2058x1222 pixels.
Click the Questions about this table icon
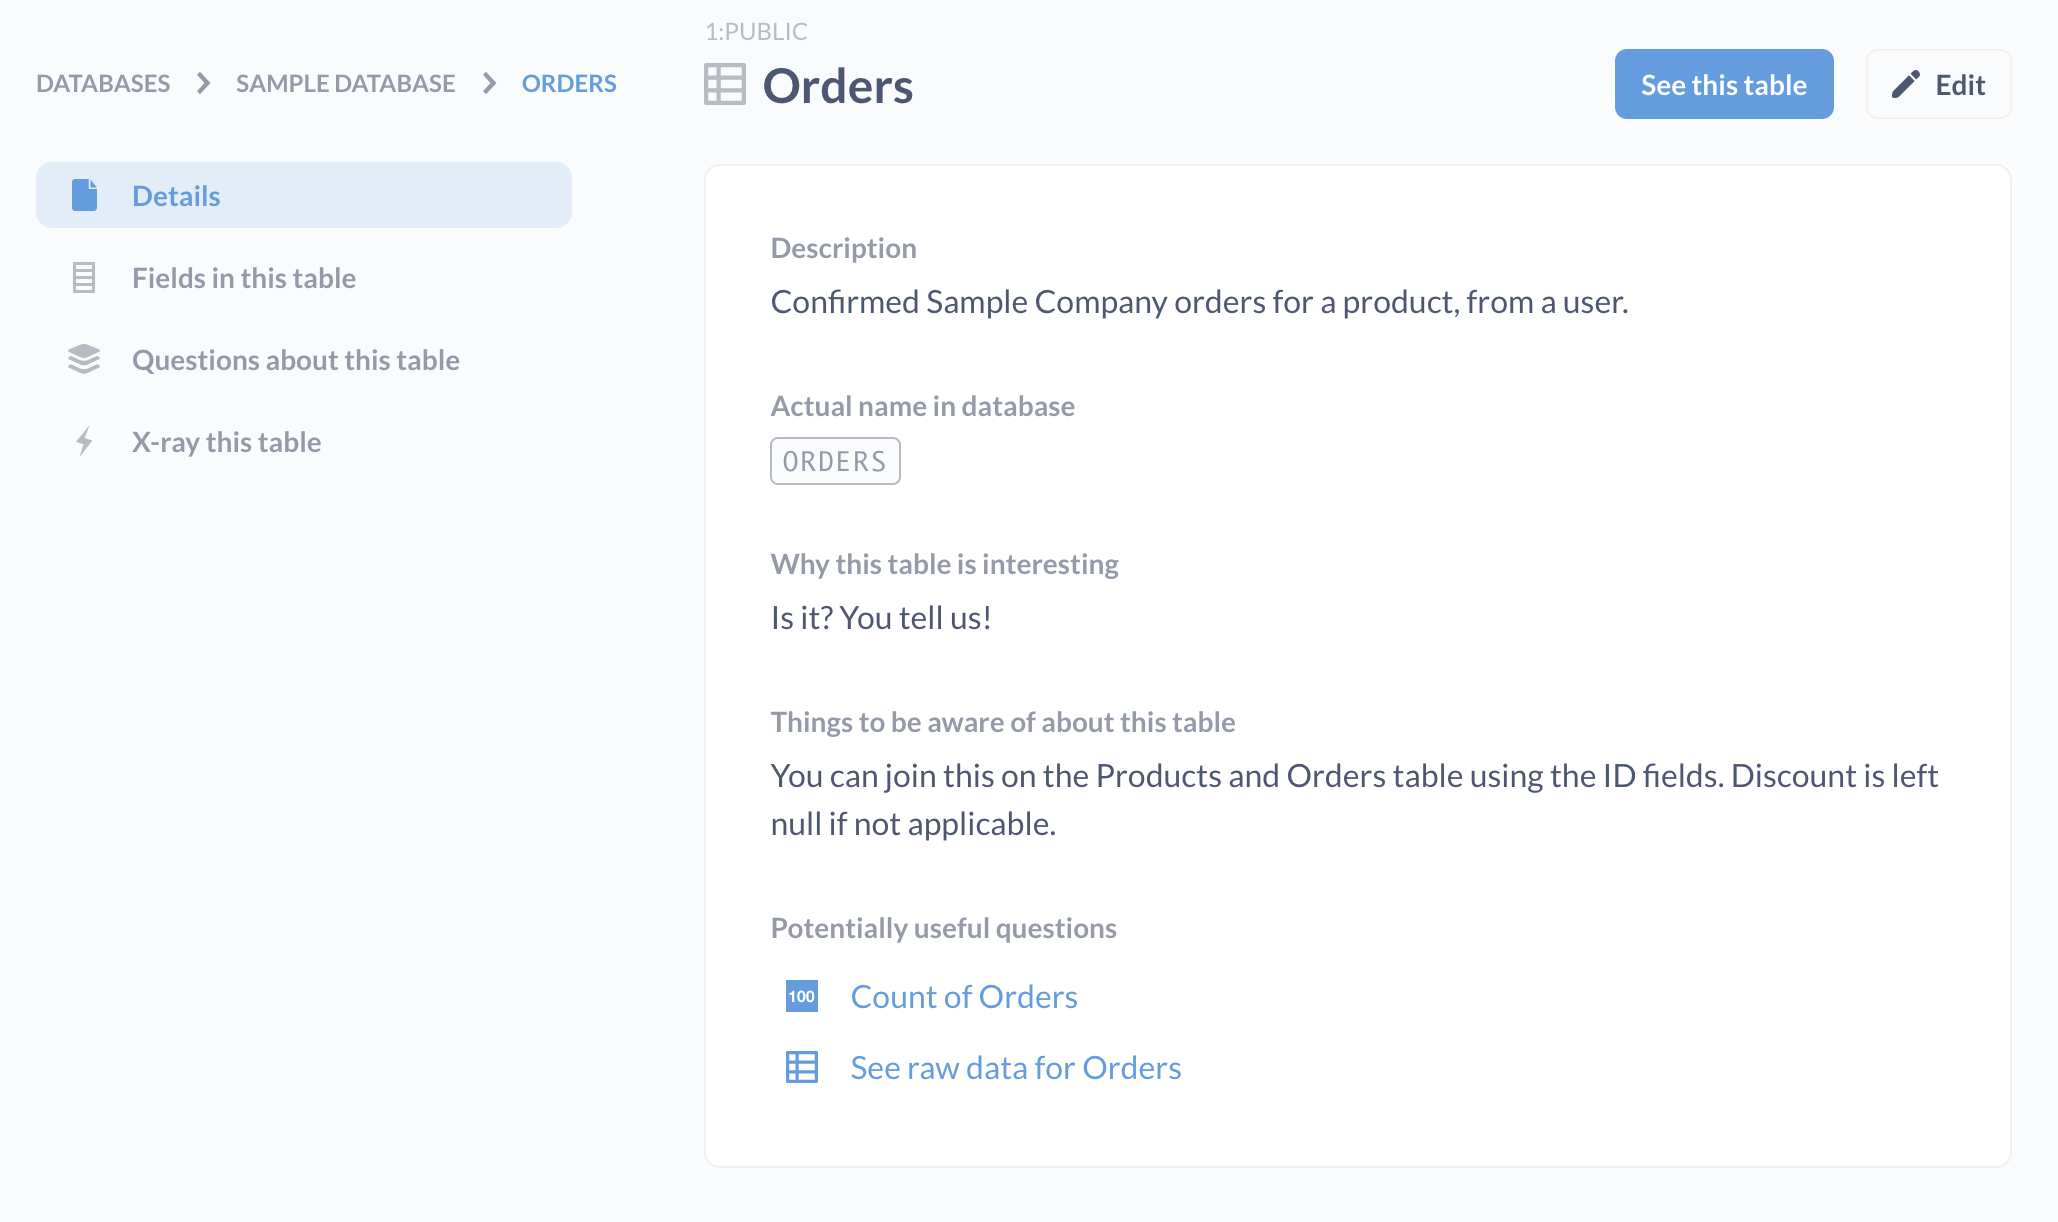coord(81,358)
